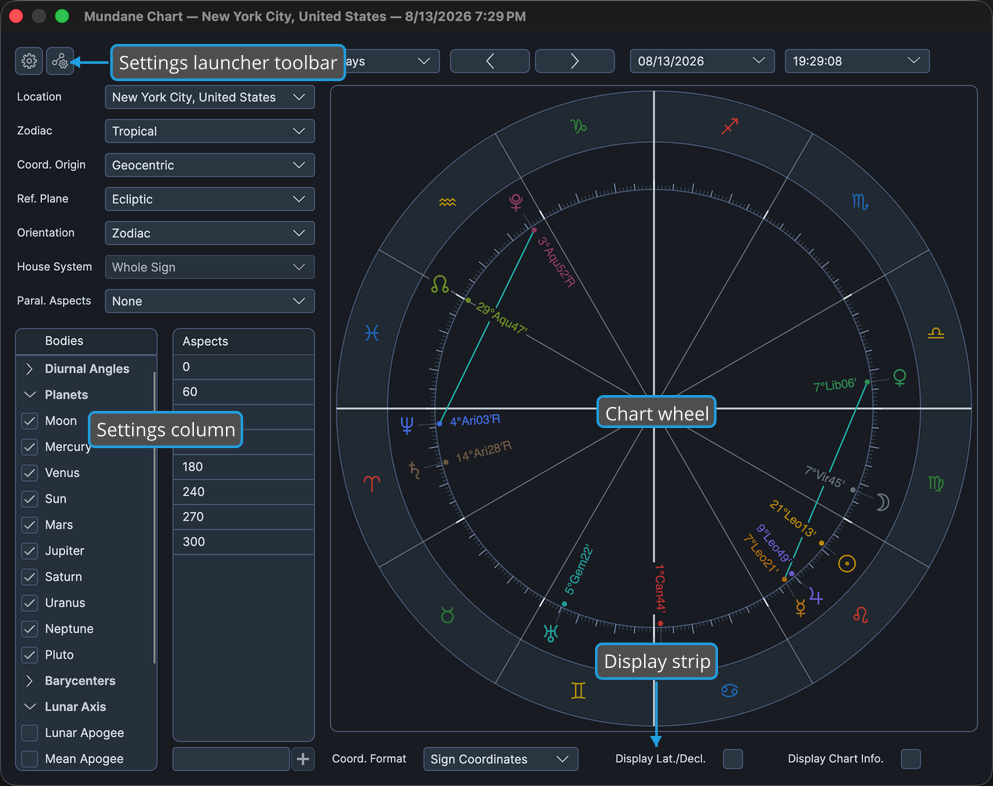Select the 270 aspect row

[244, 517]
